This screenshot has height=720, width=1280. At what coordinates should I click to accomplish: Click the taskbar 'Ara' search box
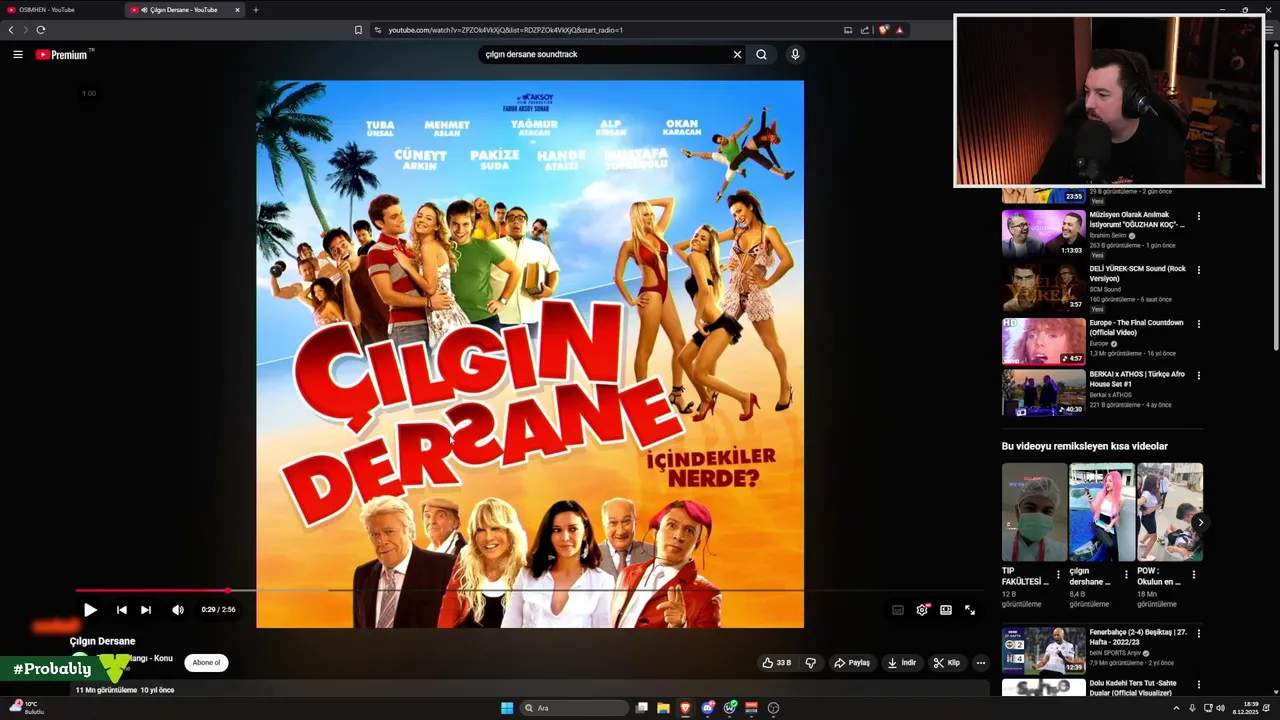[575, 708]
